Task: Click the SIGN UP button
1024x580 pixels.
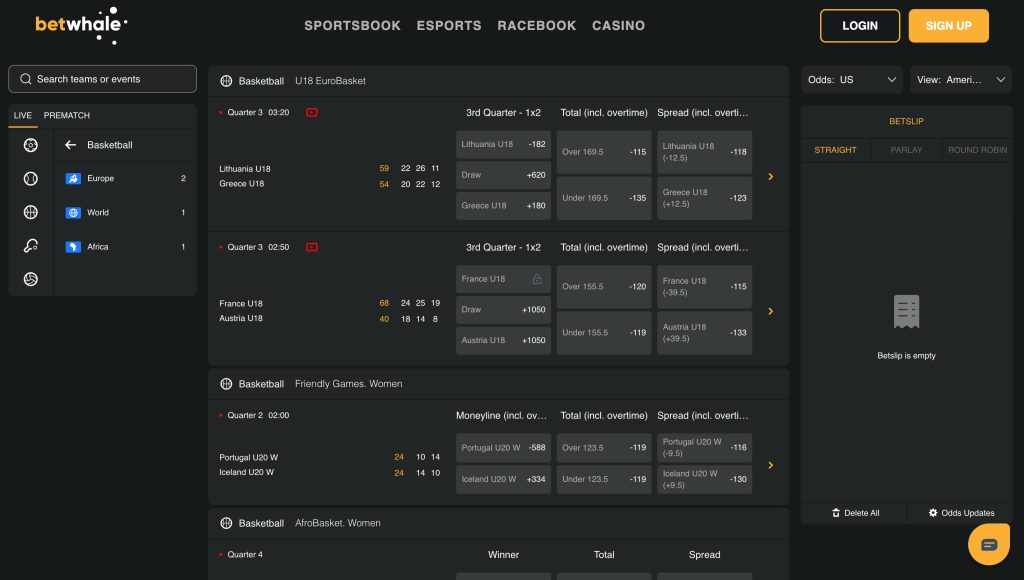Action: tap(948, 25)
